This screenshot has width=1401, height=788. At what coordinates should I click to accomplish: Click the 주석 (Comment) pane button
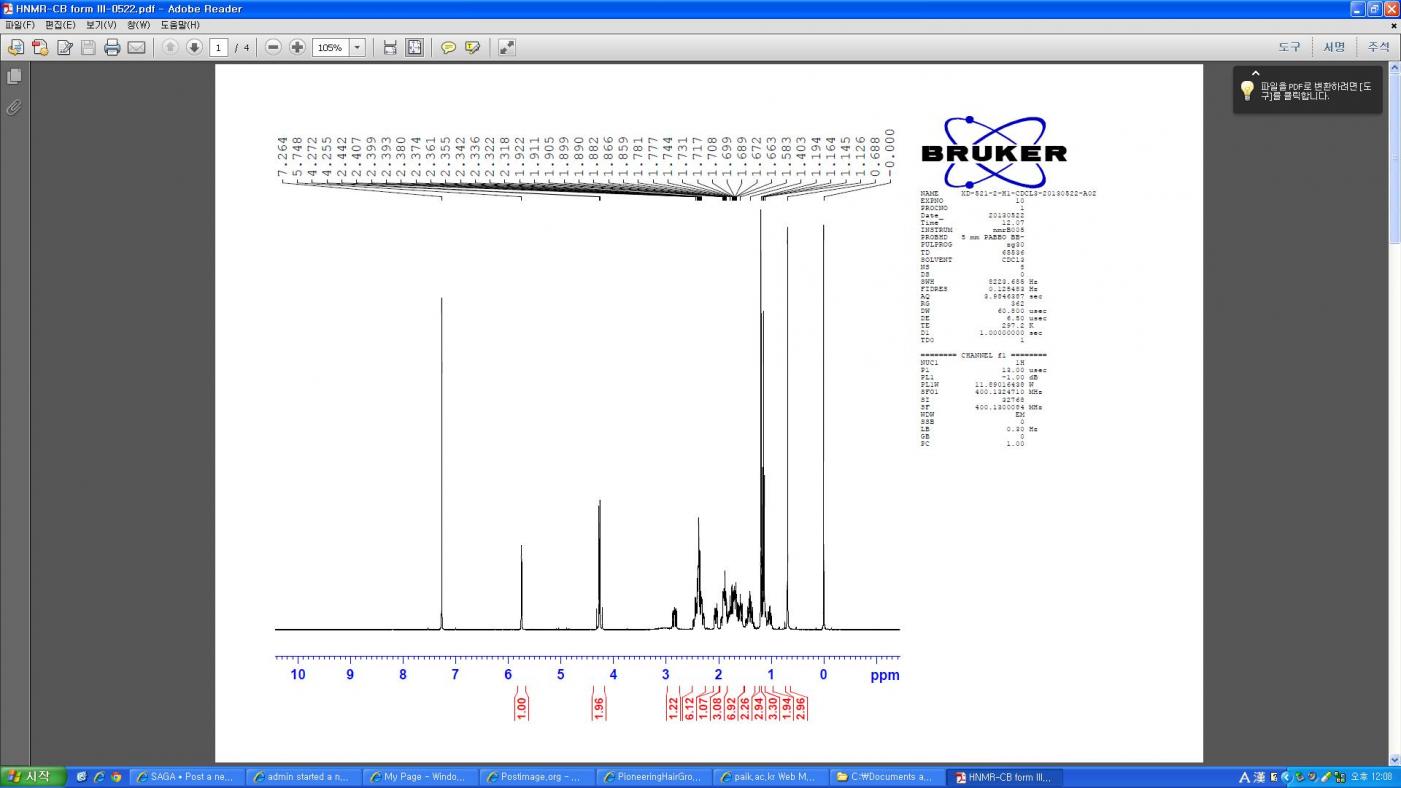[x=1378, y=47]
